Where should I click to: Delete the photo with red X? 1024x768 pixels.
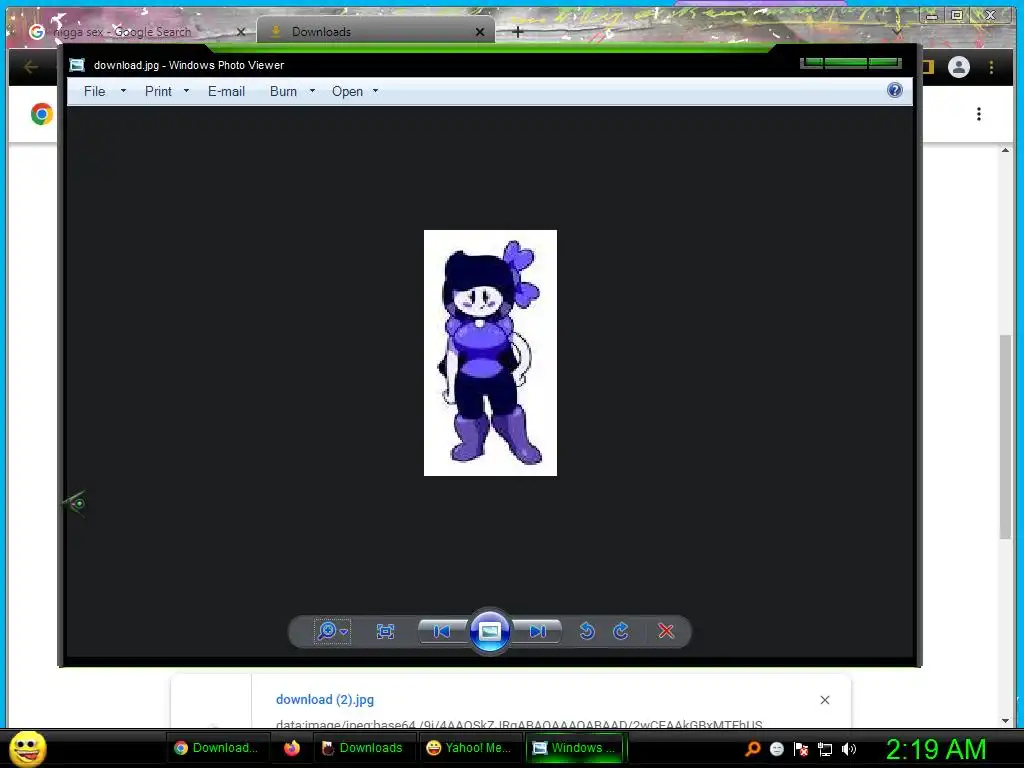tap(665, 632)
